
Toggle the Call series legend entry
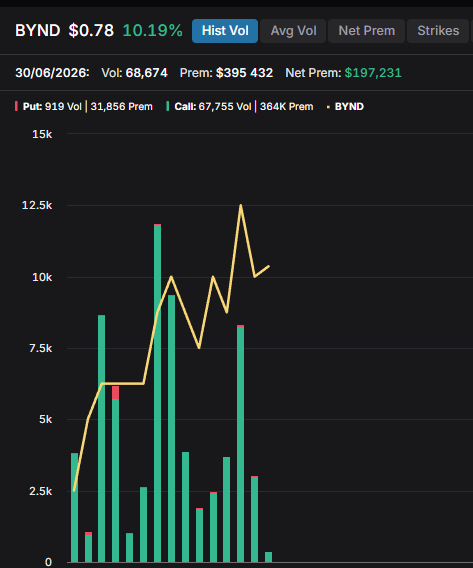click(240, 106)
